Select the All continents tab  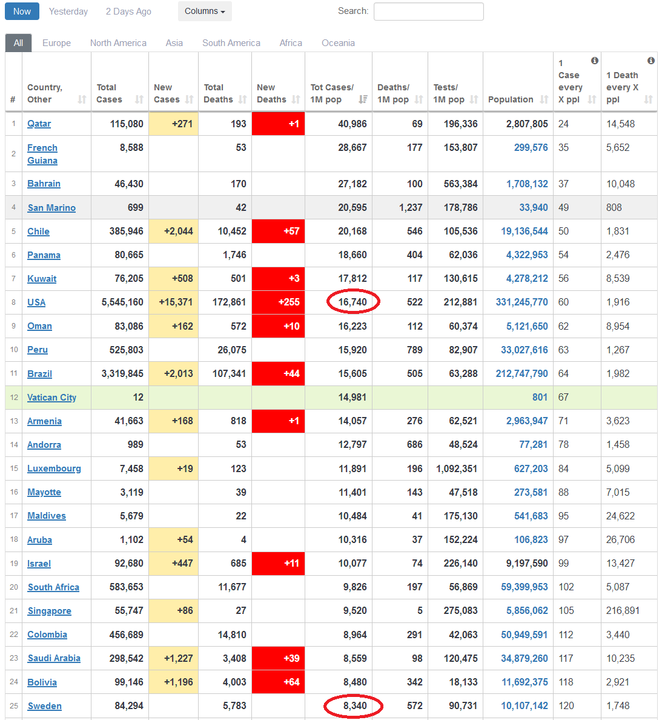18,43
